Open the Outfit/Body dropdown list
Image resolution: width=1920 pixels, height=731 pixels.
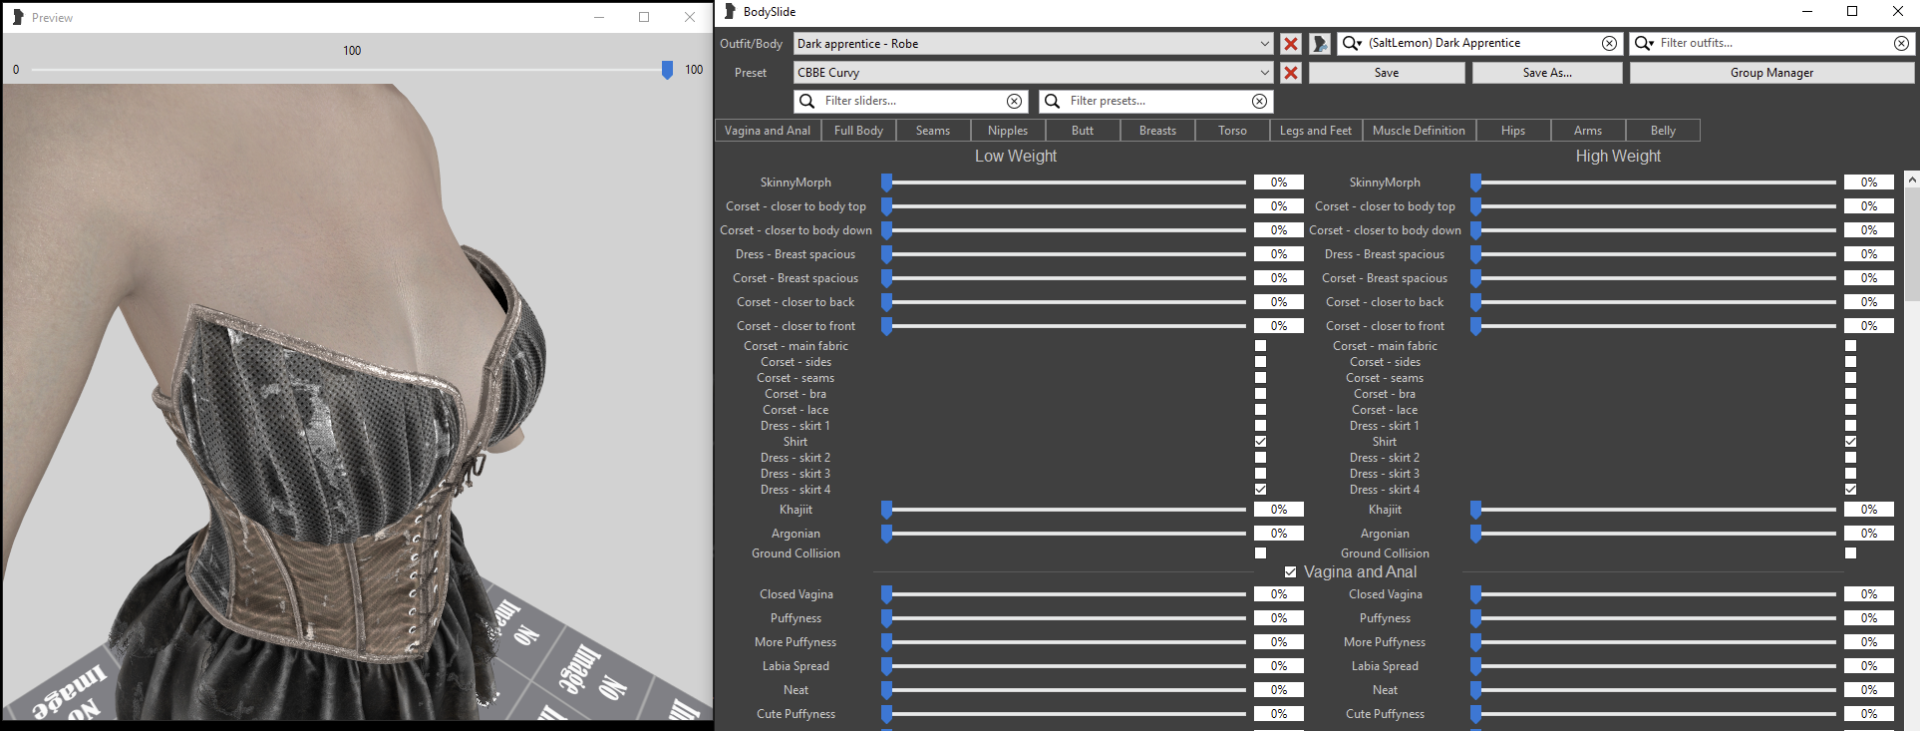(x=1033, y=44)
